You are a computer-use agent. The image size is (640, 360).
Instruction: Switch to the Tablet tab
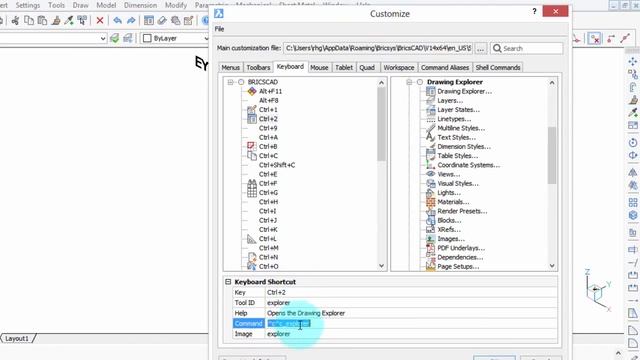344,67
